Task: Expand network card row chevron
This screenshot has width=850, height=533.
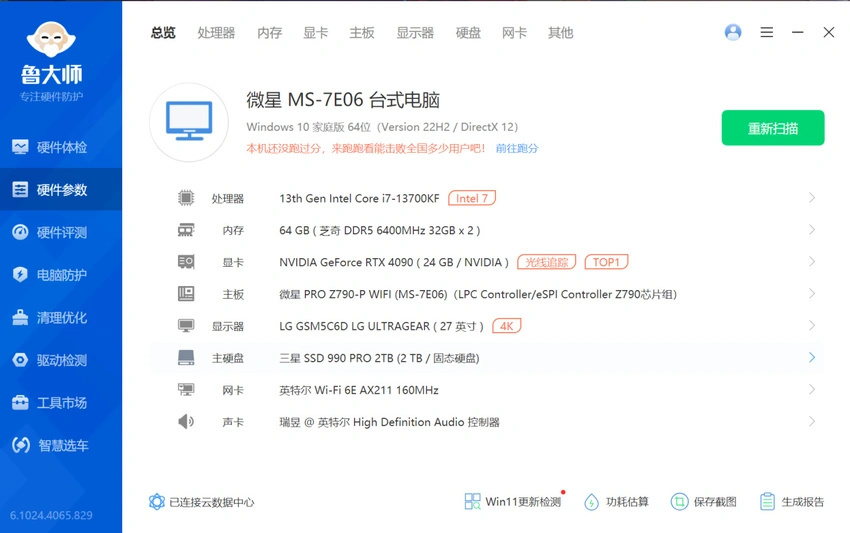Action: click(x=812, y=389)
